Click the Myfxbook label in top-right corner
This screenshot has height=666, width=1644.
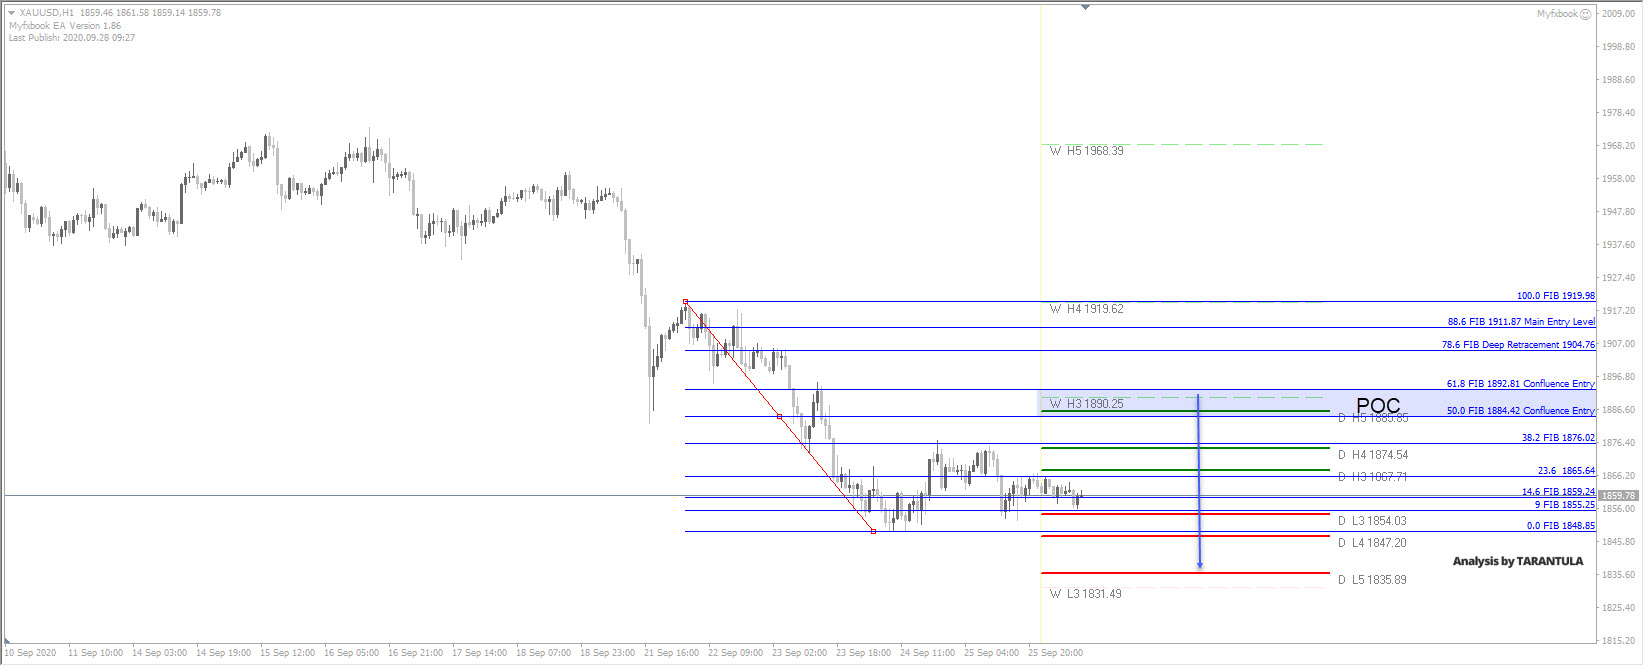pos(1557,14)
